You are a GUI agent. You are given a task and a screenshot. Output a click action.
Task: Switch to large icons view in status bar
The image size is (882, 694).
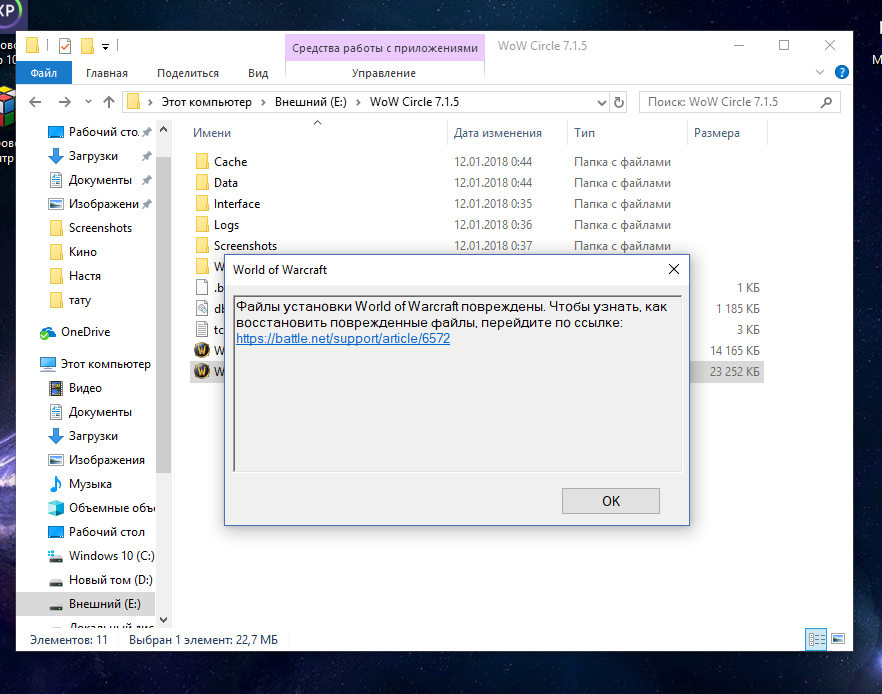pos(838,638)
